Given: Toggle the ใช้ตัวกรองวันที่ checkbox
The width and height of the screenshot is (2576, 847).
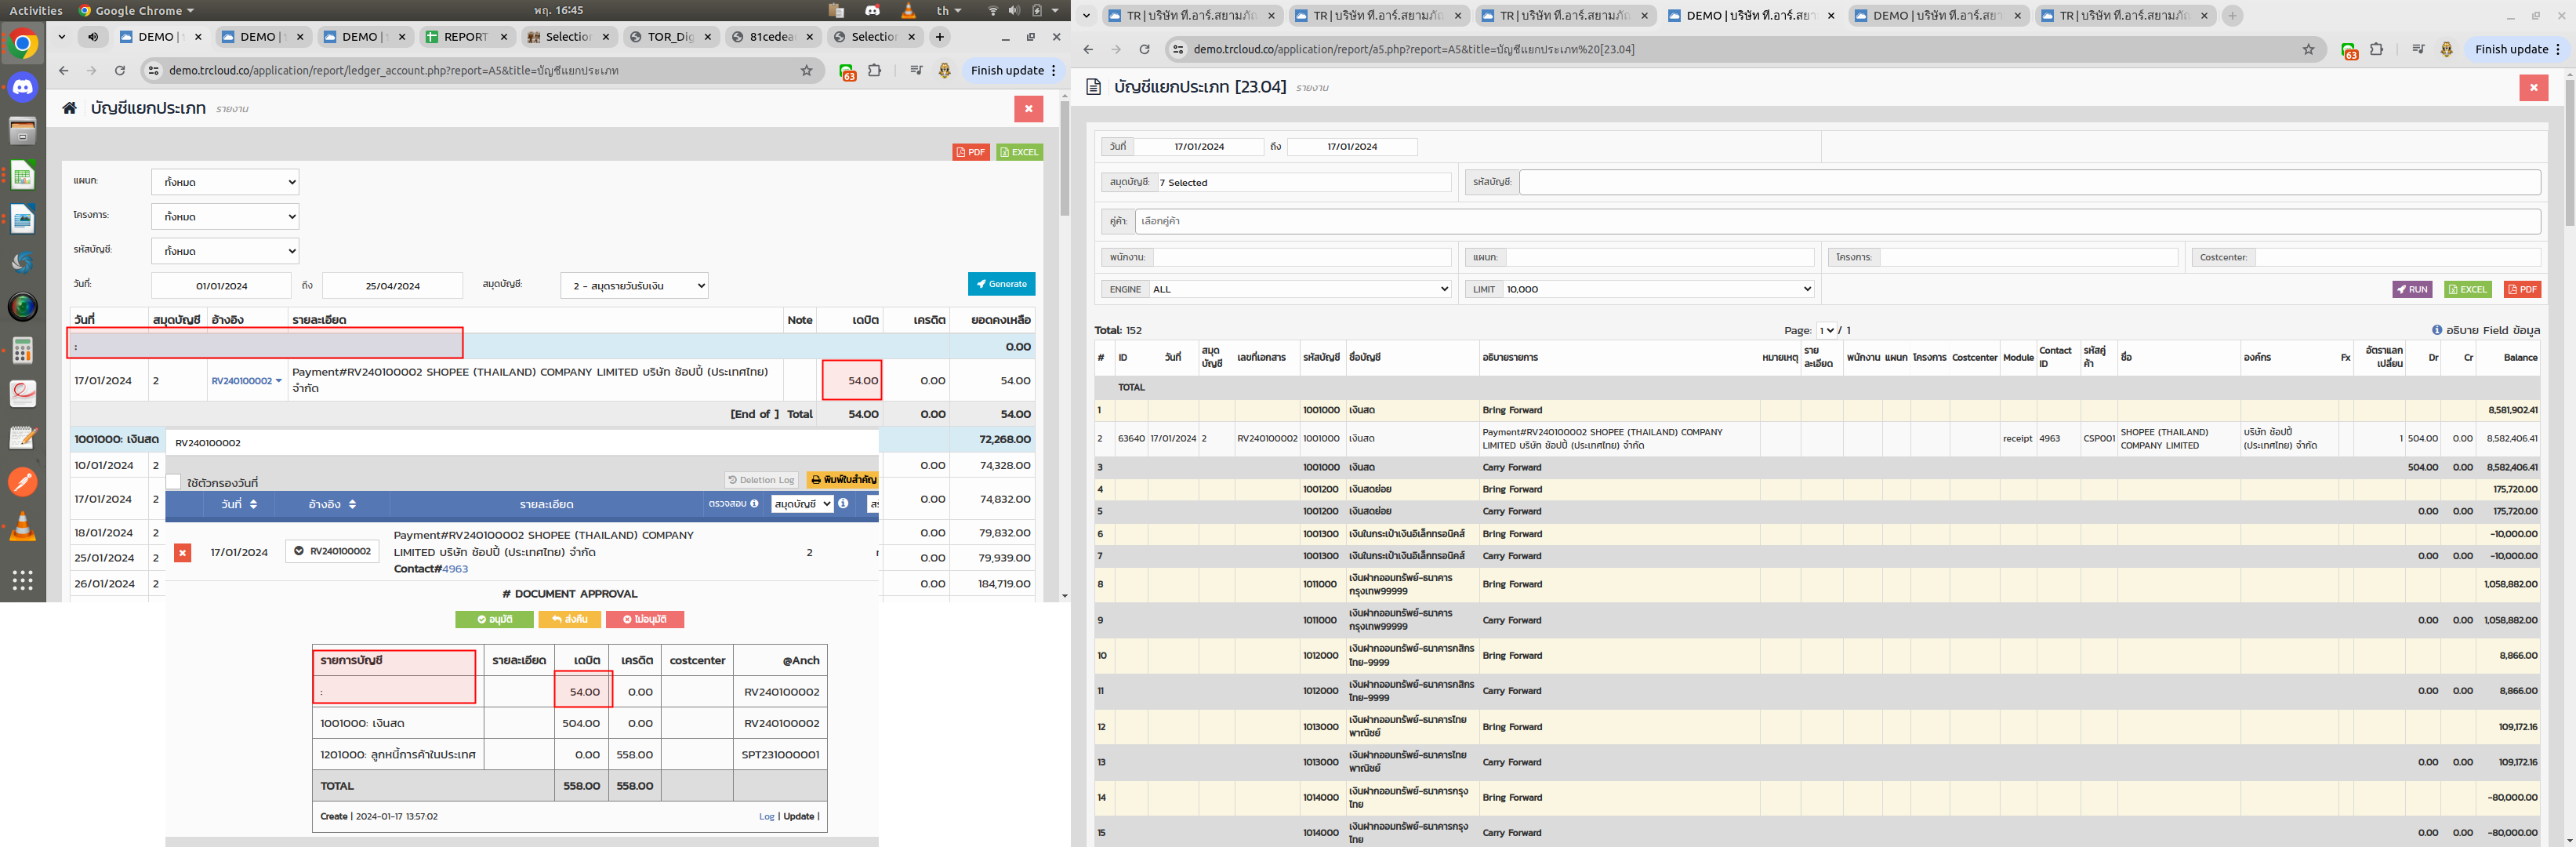Looking at the screenshot, I should [x=174, y=482].
